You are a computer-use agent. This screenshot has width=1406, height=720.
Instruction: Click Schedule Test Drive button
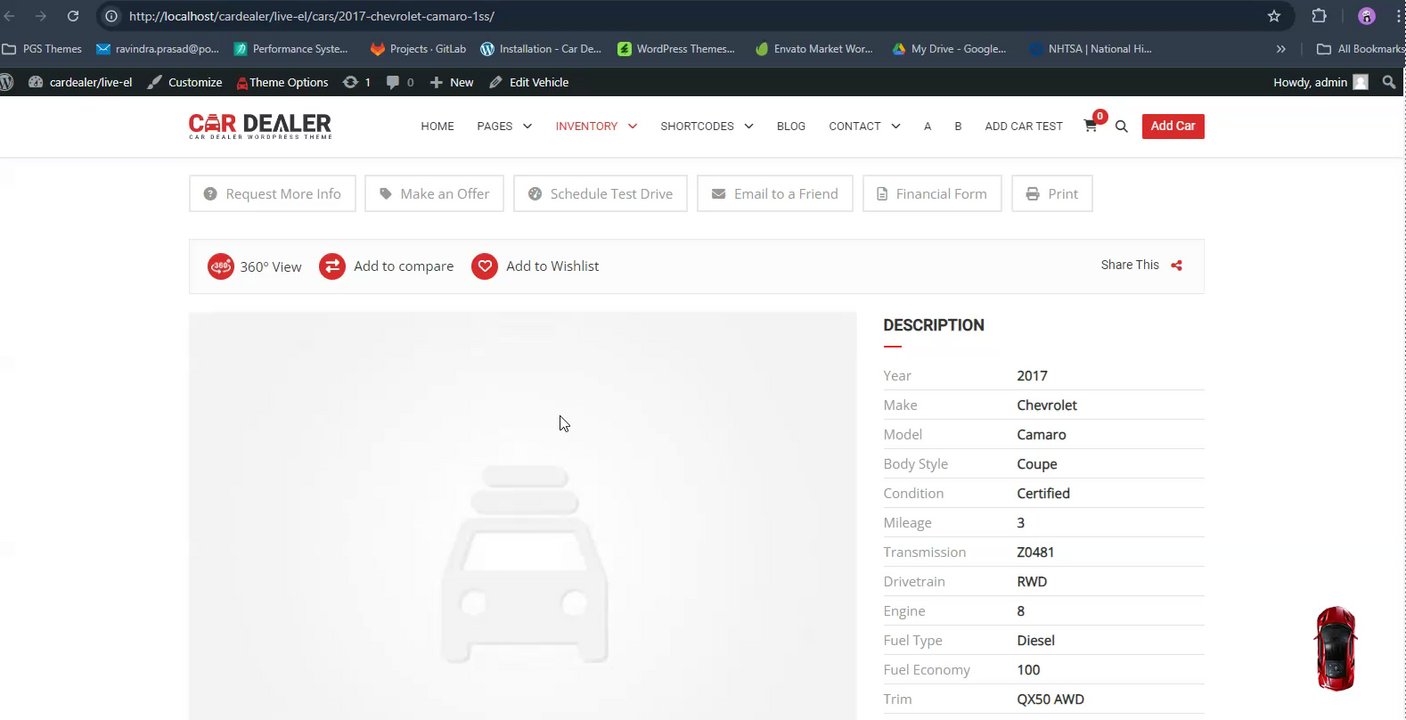click(600, 194)
